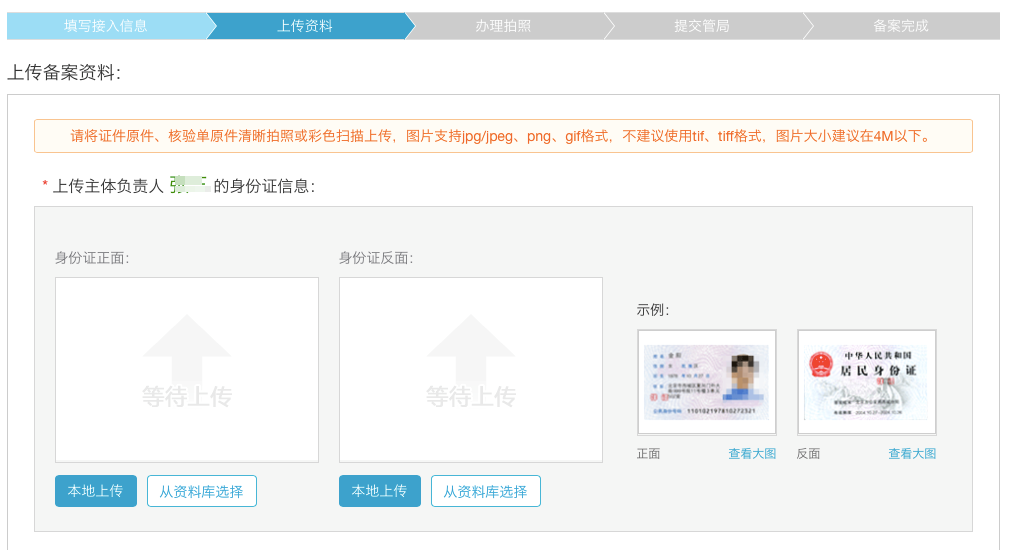Click the orange image format notice banner
This screenshot has width=1010, height=550.
(503, 136)
